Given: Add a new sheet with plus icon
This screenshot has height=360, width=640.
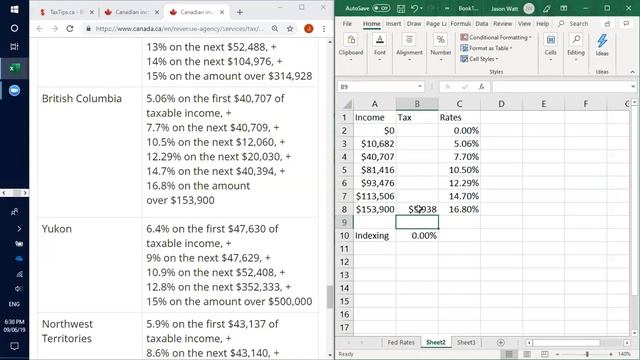Looking at the screenshot, I should [501, 342].
